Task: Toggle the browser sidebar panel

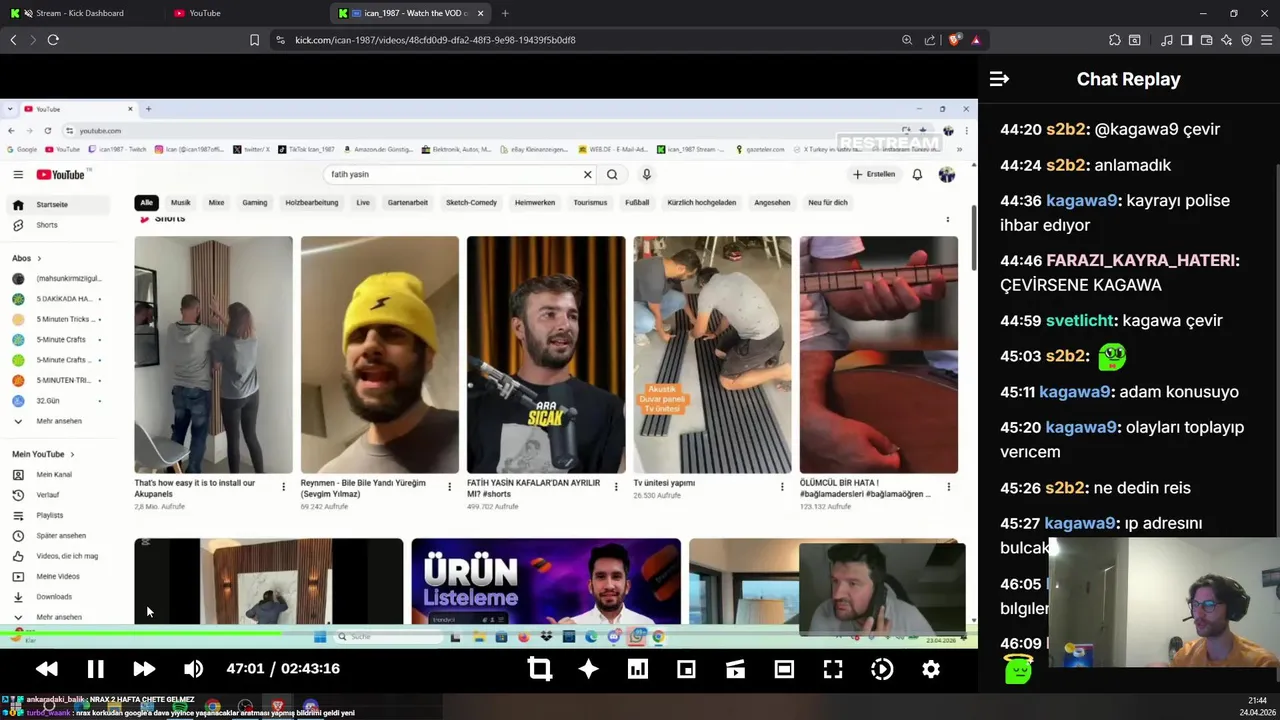Action: [x=1186, y=40]
